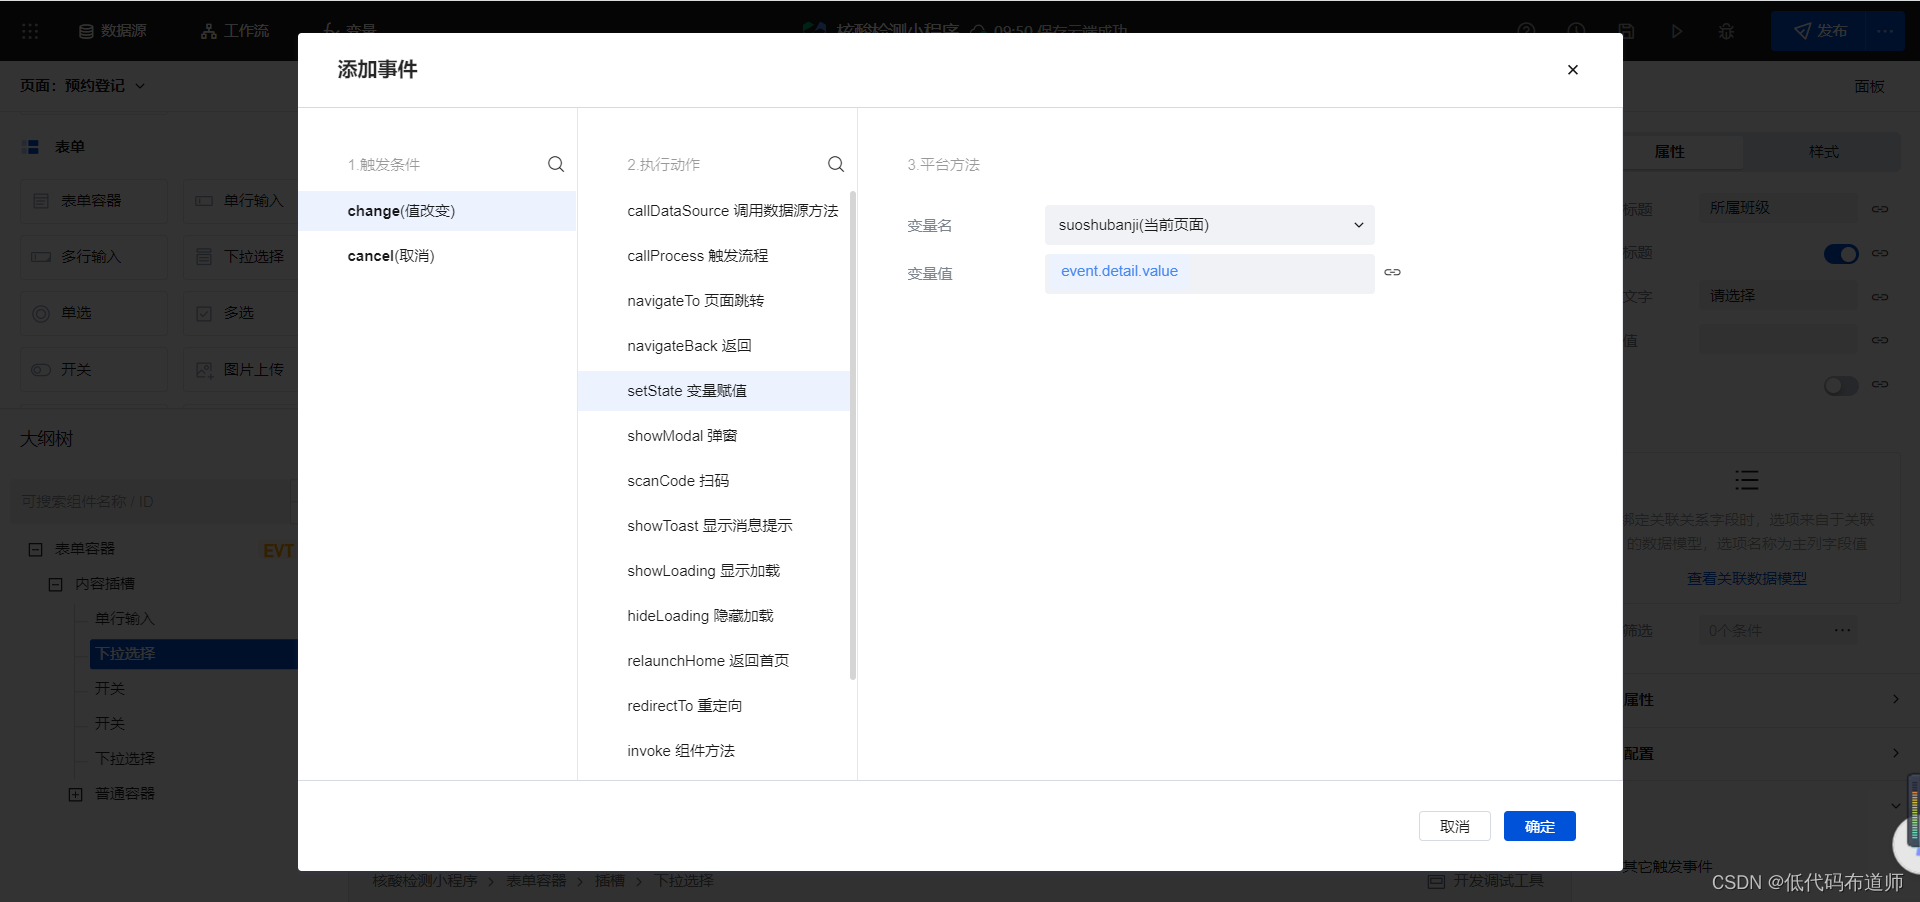Open the 工作流 menu in top bar

click(235, 31)
